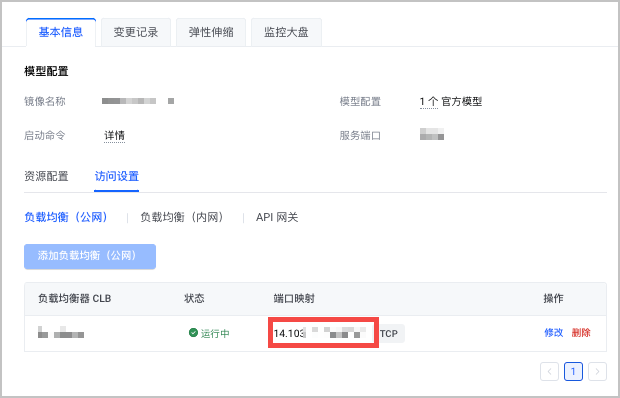This screenshot has width=620, height=398.
Task: Select the 资源配置 sub-tab
Action: [x=46, y=176]
